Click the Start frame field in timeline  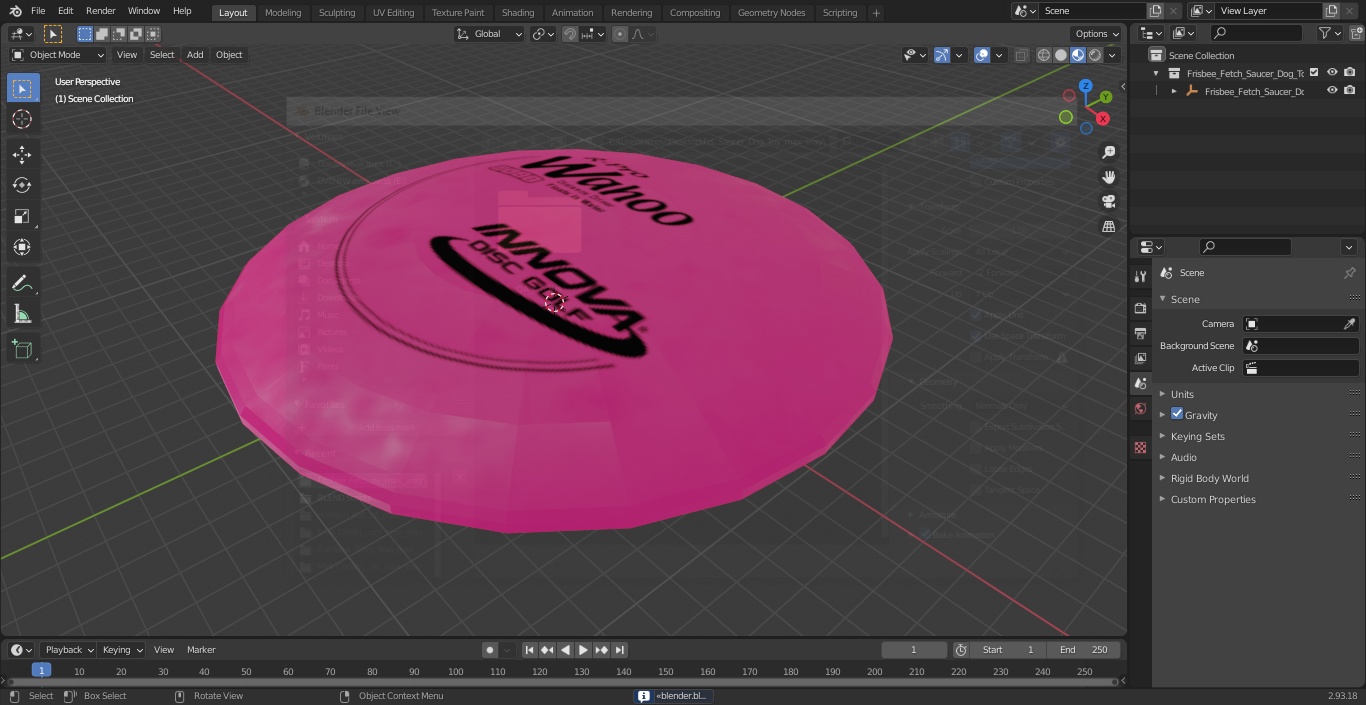click(x=1007, y=650)
